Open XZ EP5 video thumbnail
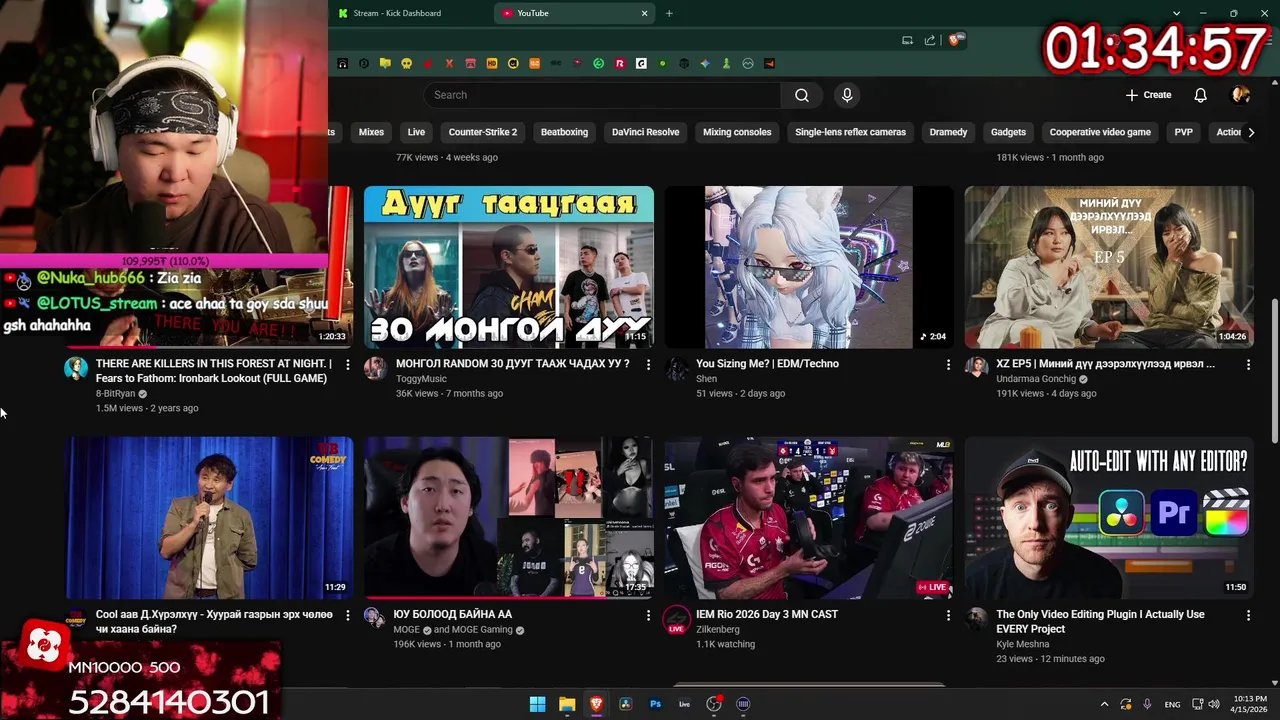 [1109, 267]
